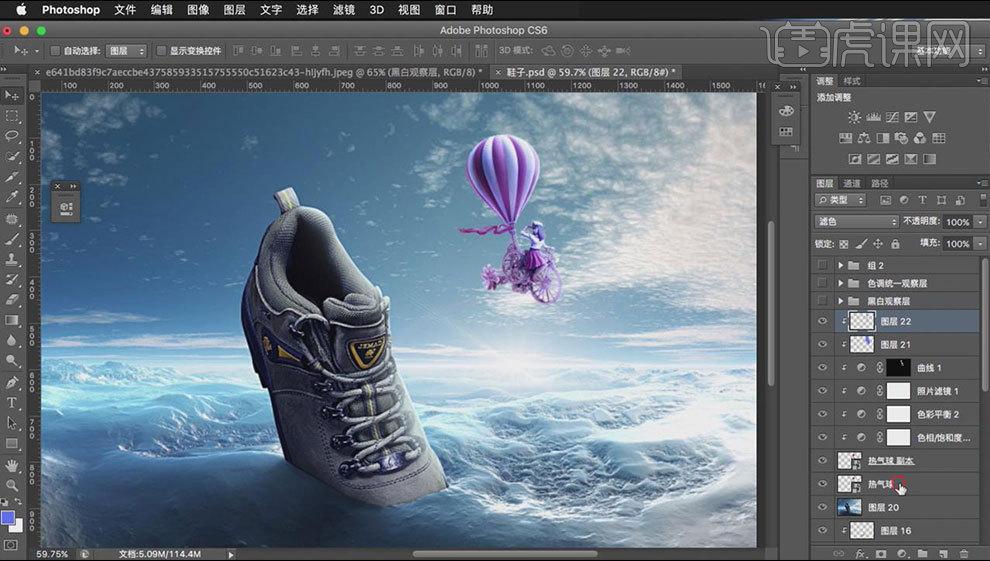Lock all with the padlock icon
Viewport: 990px width, 561px height.
[x=895, y=244]
